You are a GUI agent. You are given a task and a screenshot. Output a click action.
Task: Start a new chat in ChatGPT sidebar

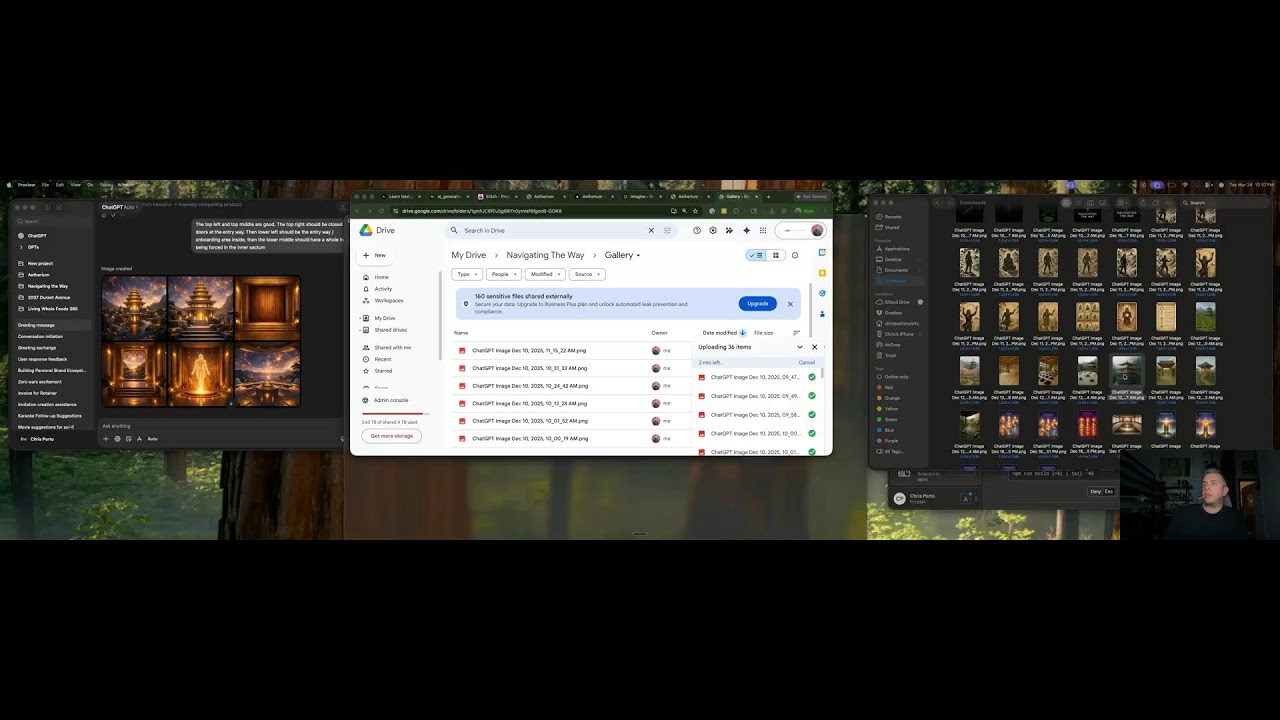[x=59, y=207]
